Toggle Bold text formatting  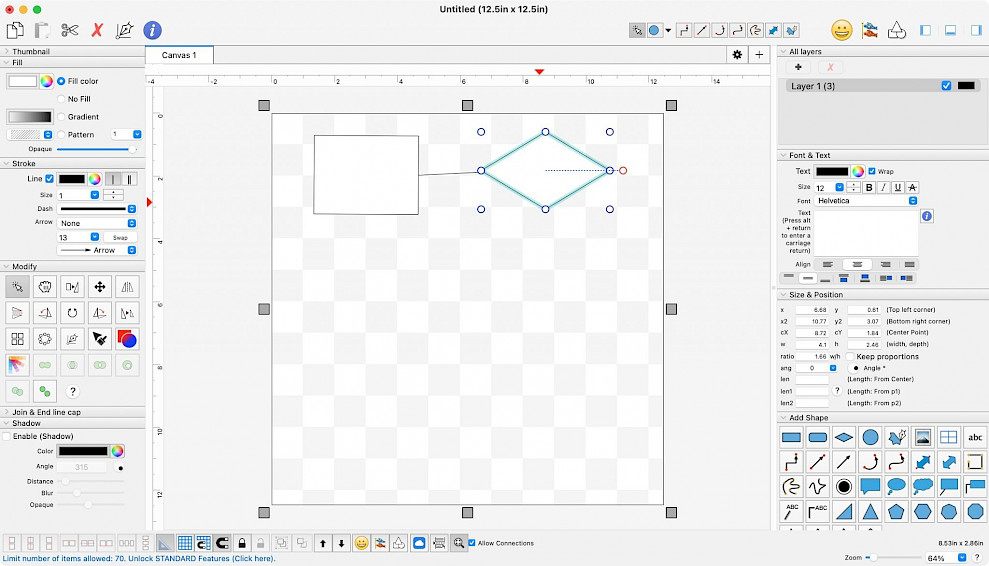[869, 187]
